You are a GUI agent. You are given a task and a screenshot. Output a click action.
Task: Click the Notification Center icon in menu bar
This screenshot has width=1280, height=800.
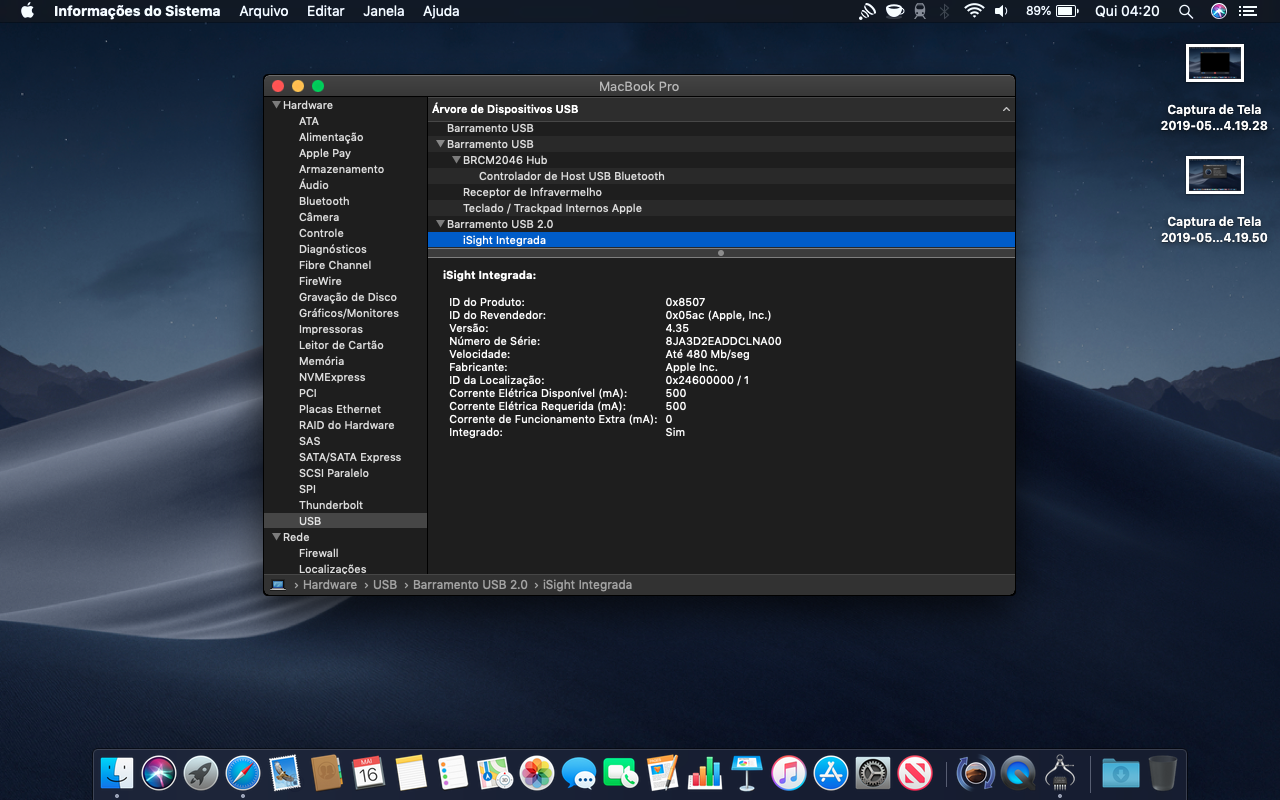point(1247,11)
